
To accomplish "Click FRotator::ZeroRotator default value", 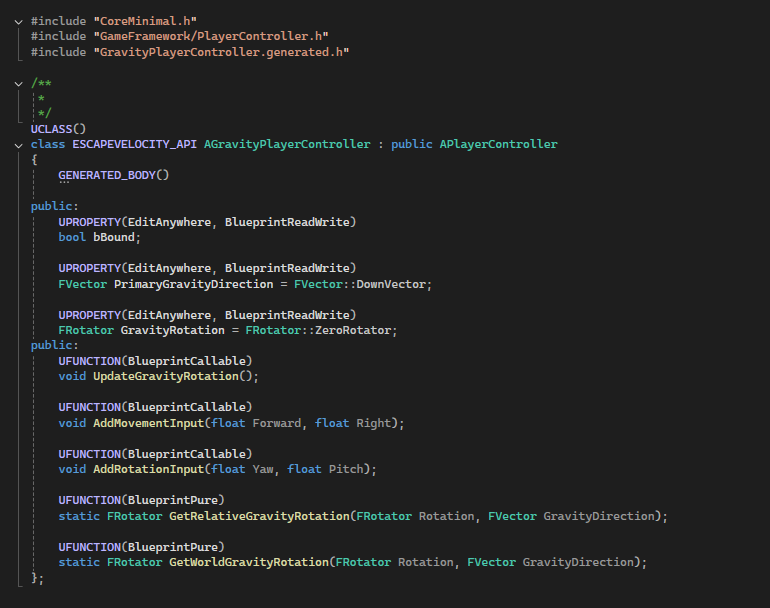I will pos(318,330).
